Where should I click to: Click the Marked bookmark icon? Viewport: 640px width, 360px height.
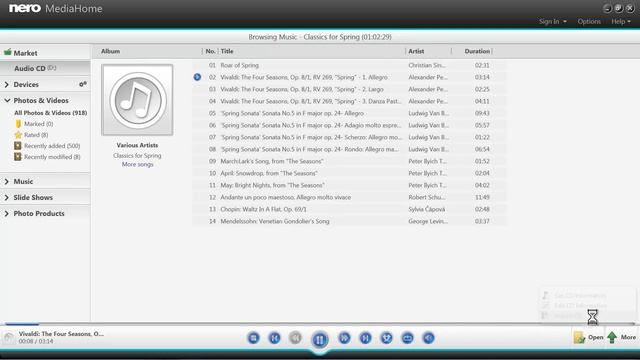(18, 124)
